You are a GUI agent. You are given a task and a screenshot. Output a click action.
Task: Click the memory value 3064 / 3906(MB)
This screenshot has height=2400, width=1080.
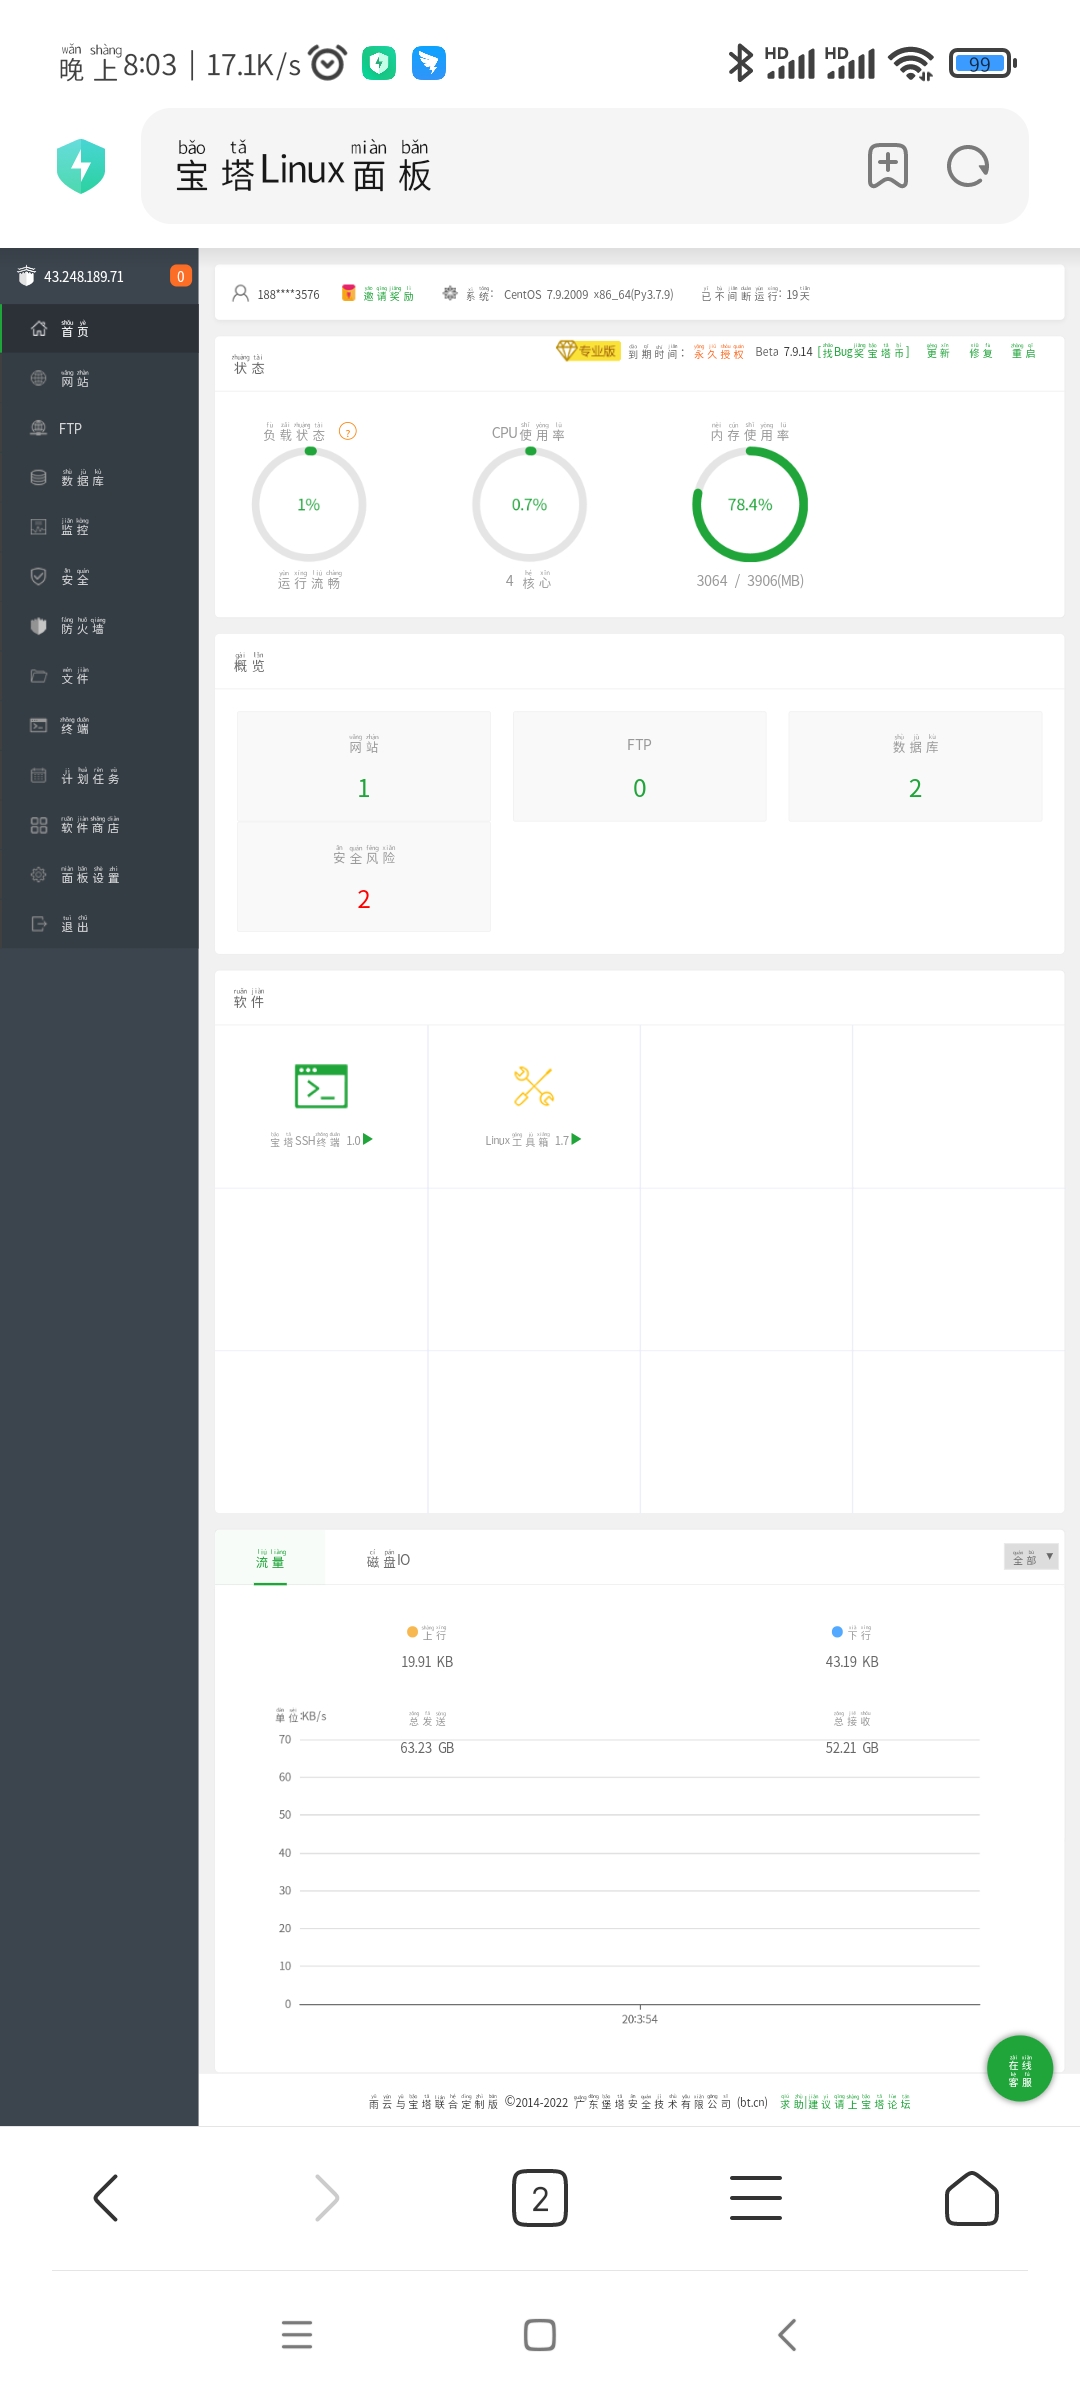tap(750, 581)
